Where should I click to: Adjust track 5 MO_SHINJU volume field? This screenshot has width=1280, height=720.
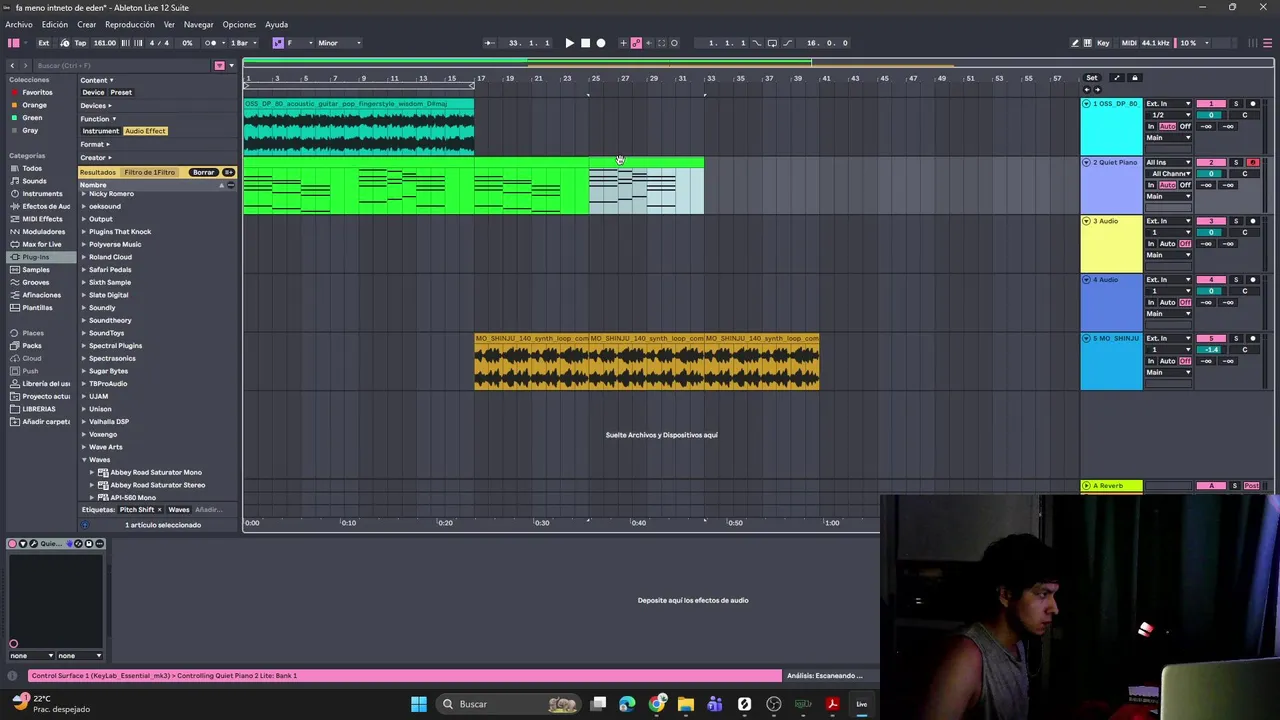click(1211, 350)
